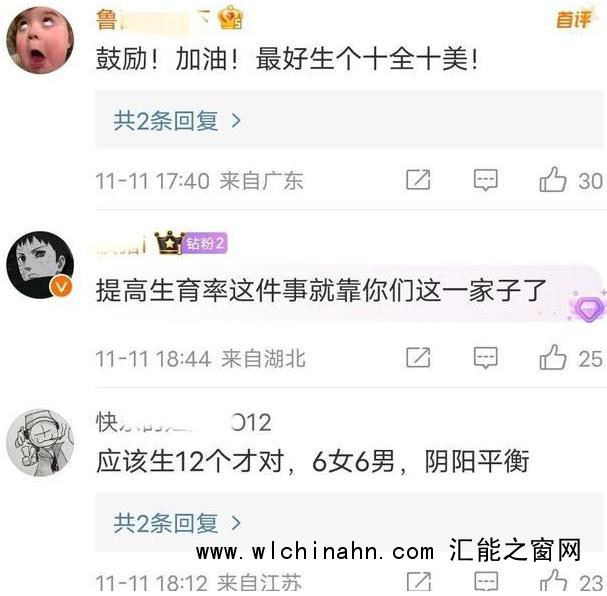Open username starting with 快 ending 012
This screenshot has width=607, height=596.
[x=184, y=422]
